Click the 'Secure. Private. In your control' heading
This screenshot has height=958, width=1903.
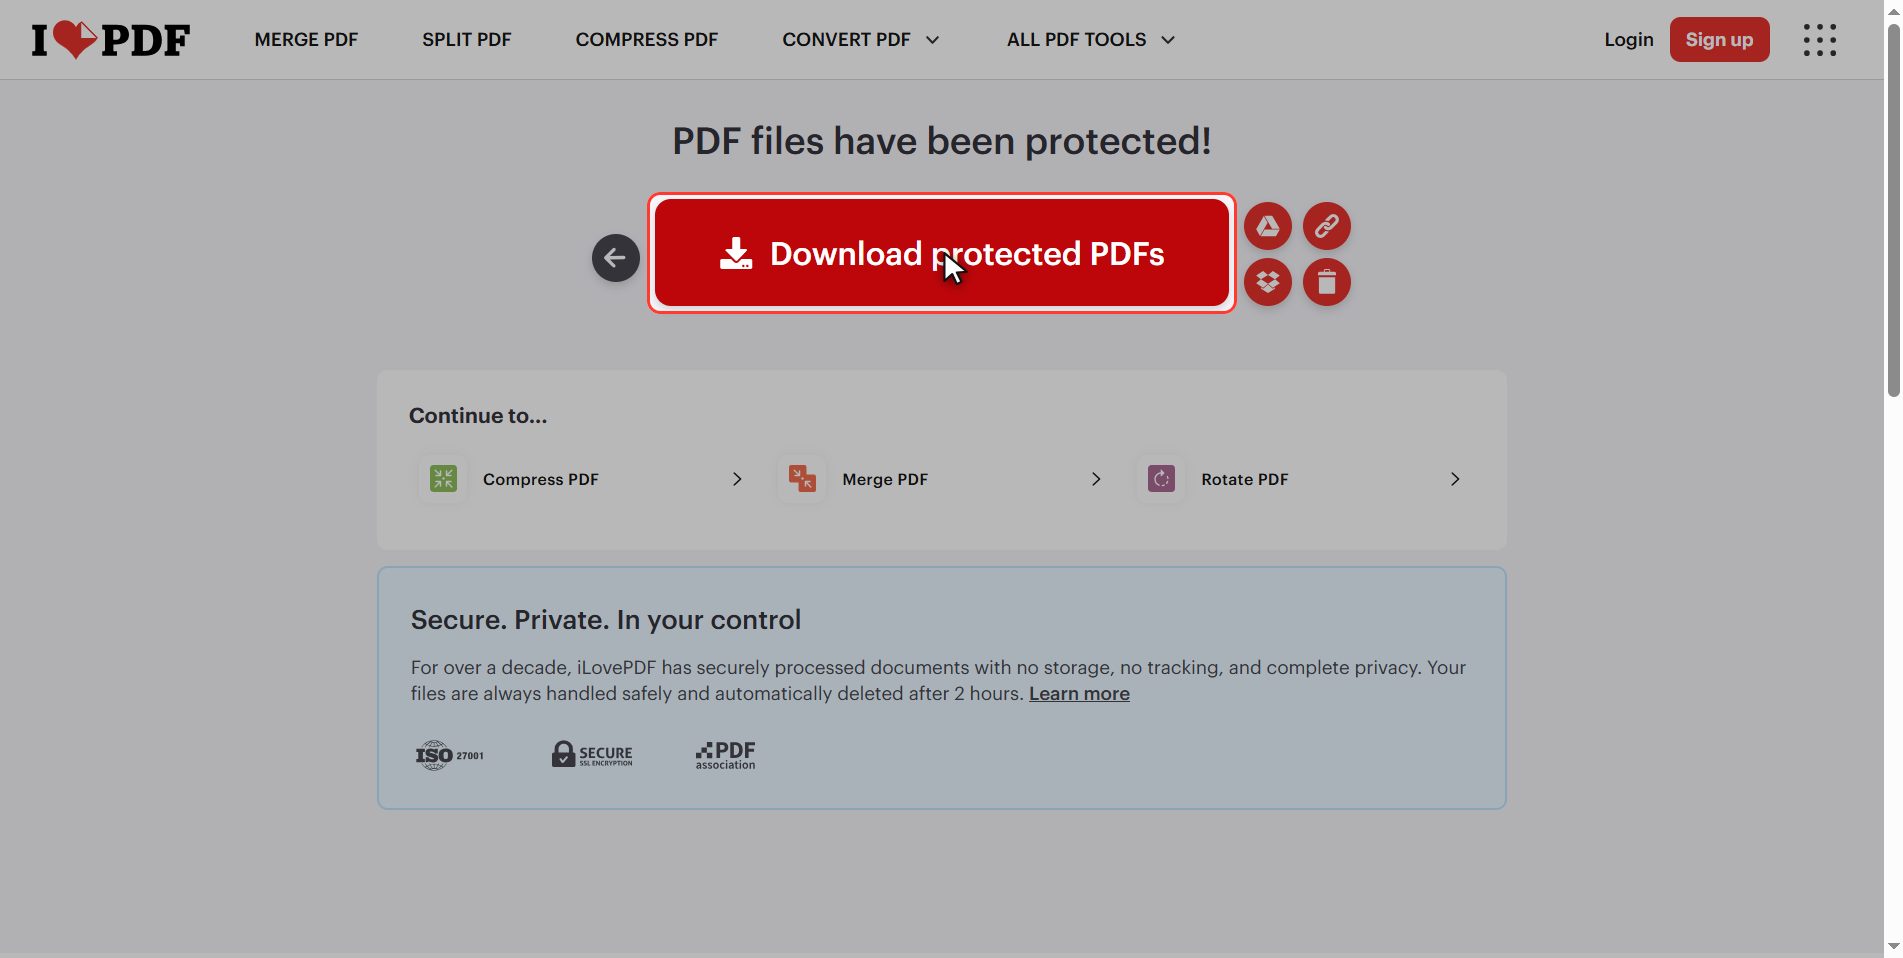coord(605,620)
